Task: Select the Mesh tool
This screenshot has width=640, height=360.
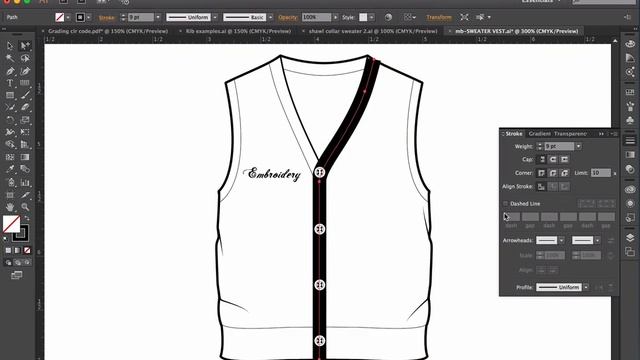Action: [10, 157]
